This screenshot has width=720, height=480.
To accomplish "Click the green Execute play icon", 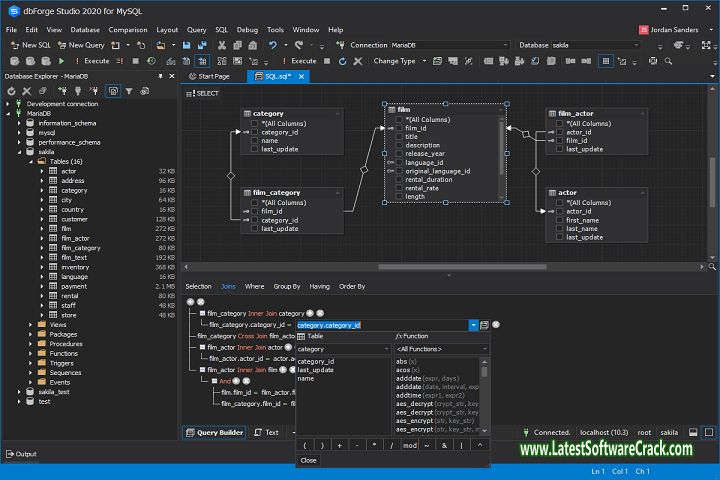I will tap(61, 61).
